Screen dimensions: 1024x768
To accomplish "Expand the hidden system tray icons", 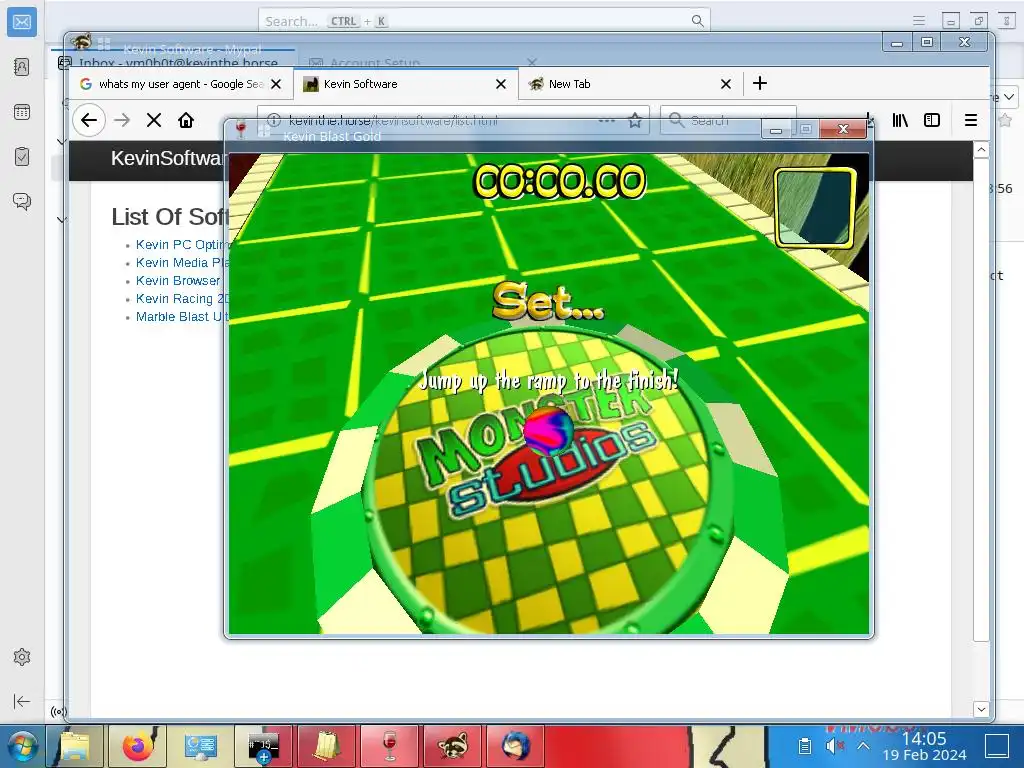I will (x=863, y=746).
